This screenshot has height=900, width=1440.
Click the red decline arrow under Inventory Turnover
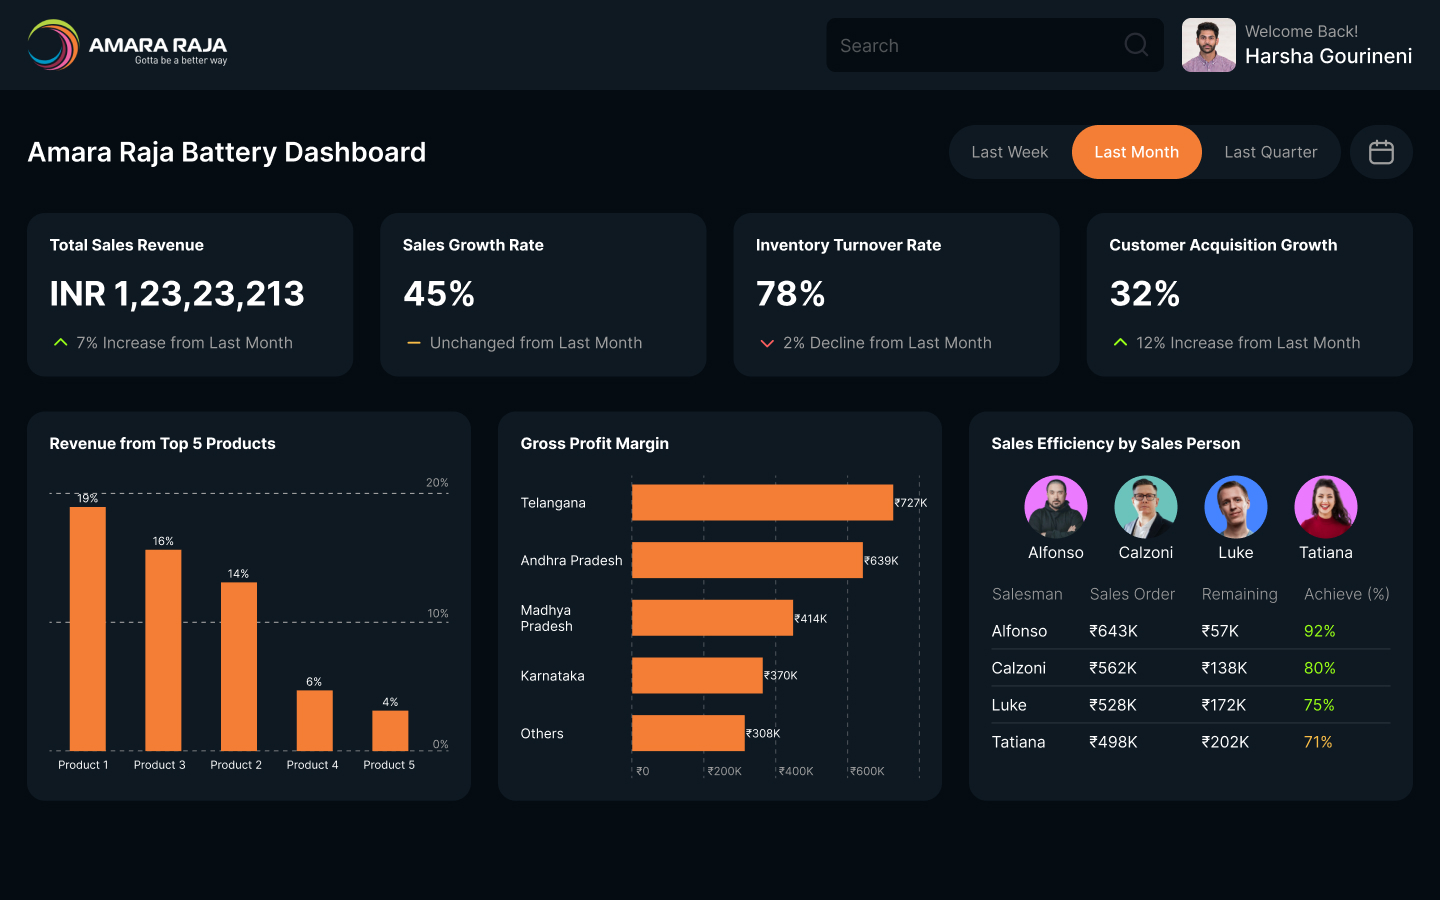[767, 343]
